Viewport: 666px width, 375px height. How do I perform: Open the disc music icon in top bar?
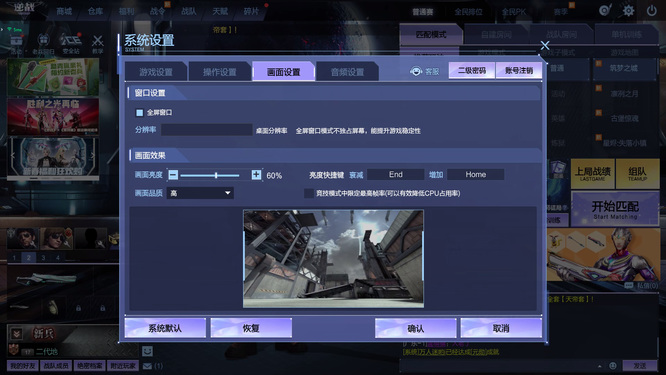point(605,10)
